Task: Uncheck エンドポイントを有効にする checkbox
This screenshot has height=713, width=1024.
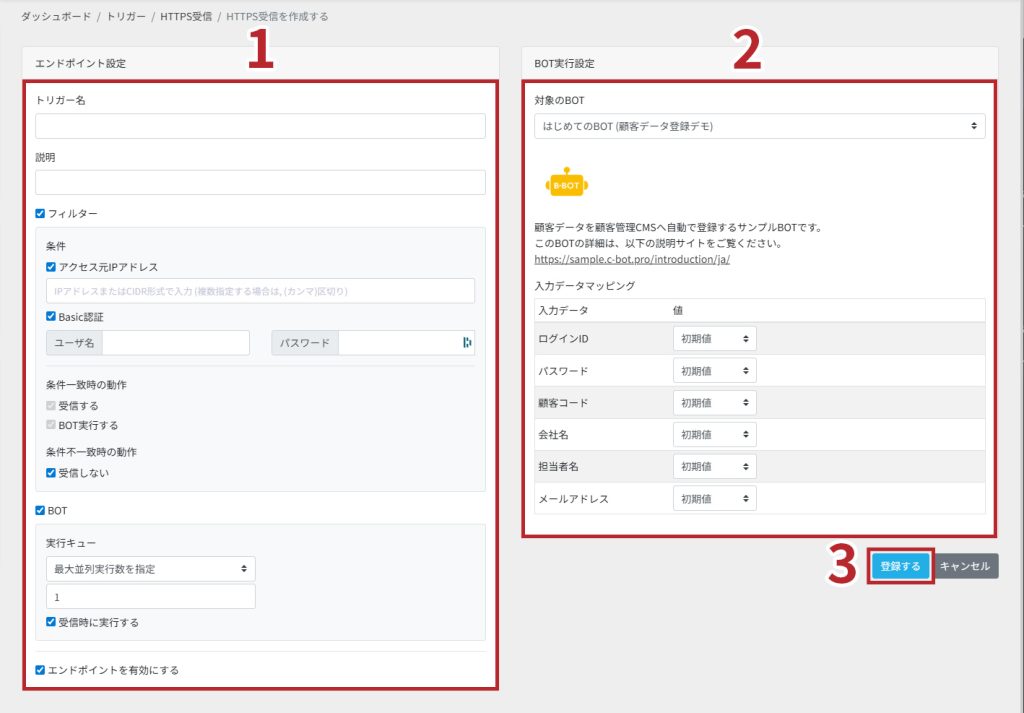Action: tap(40, 670)
